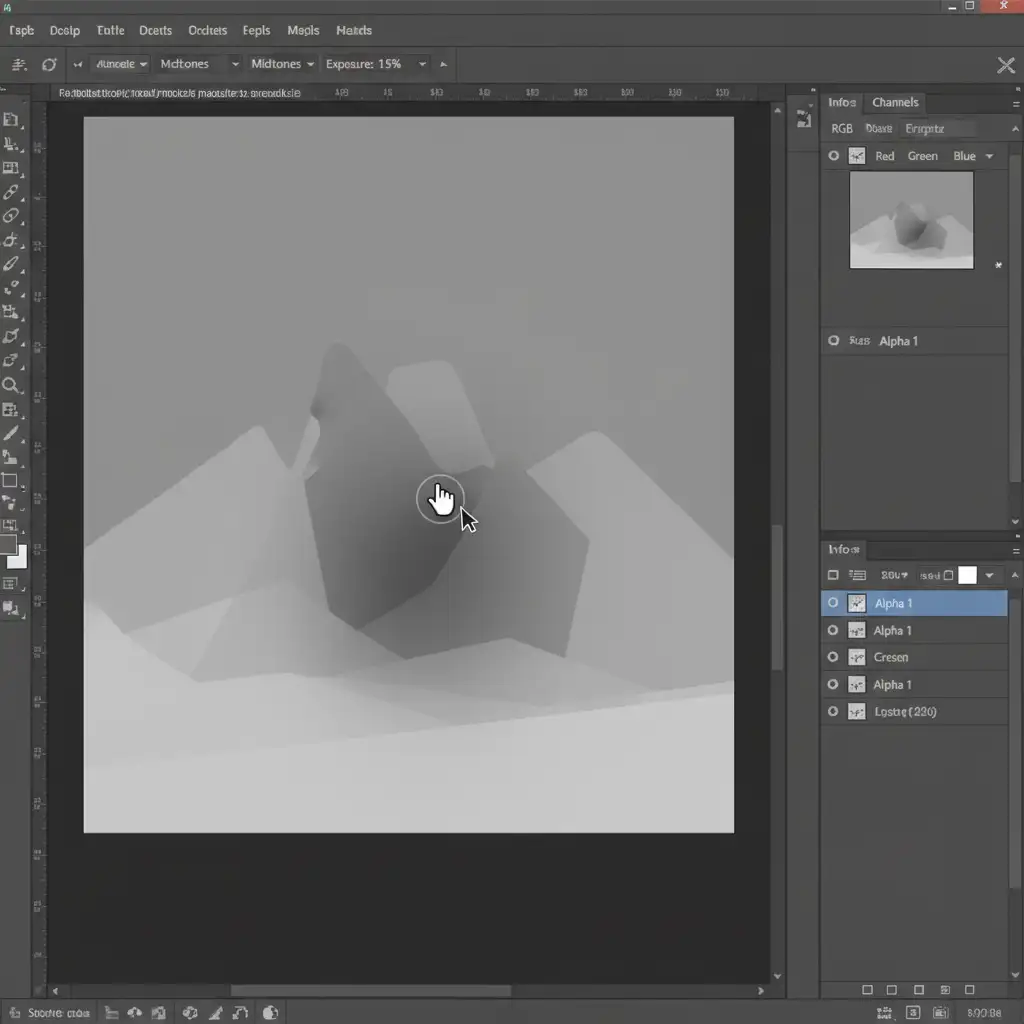Click the foreground color swatch

click(8, 544)
